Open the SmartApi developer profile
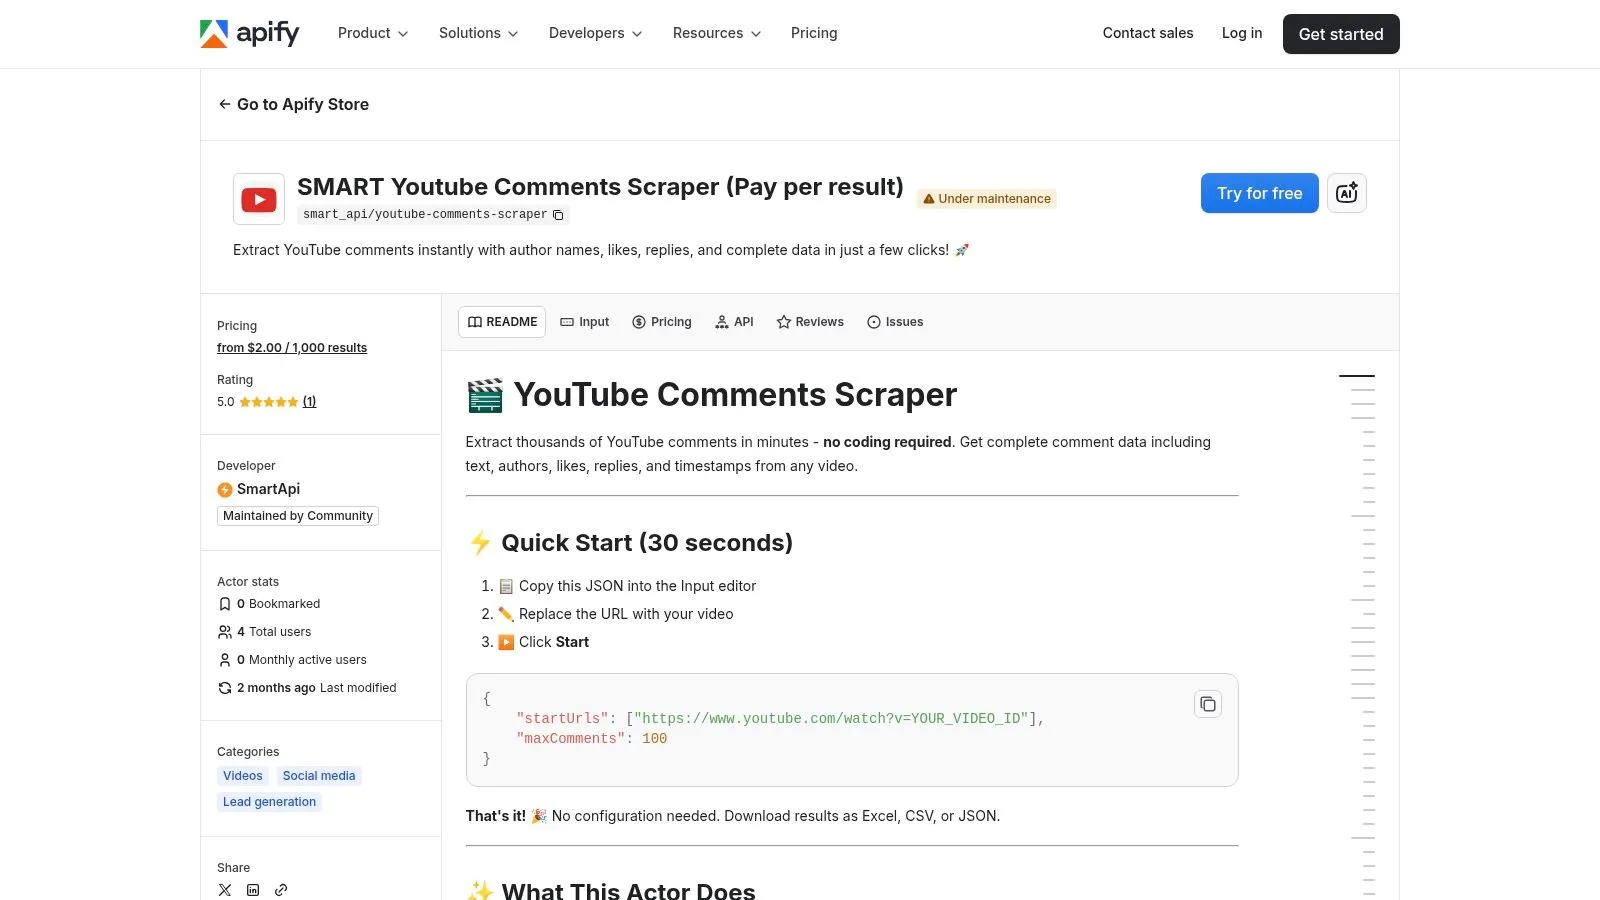Screen dimensions: 1600x900 [x=267, y=489]
